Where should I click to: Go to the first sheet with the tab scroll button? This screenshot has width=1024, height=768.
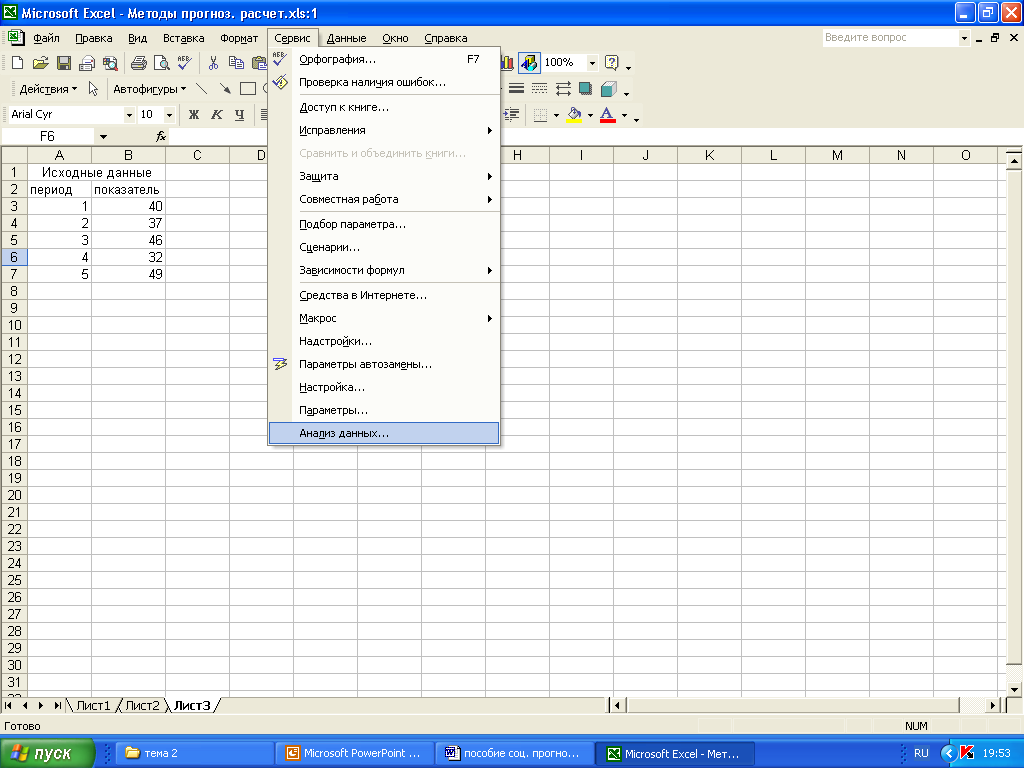[8, 705]
